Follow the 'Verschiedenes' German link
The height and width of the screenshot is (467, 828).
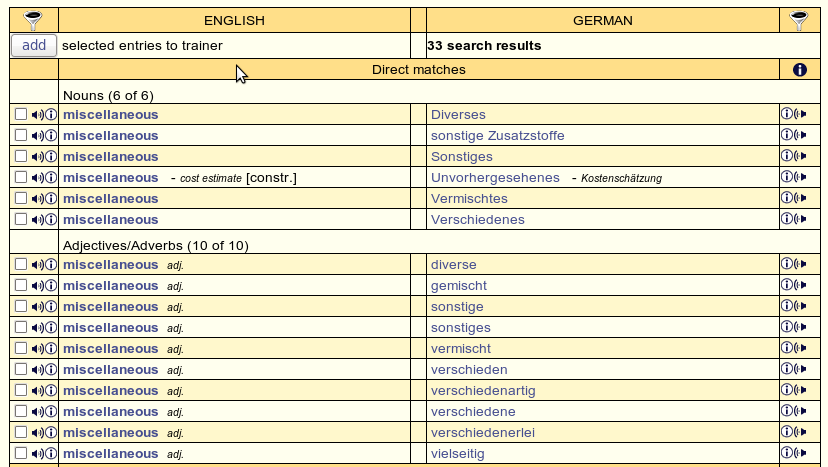click(477, 220)
